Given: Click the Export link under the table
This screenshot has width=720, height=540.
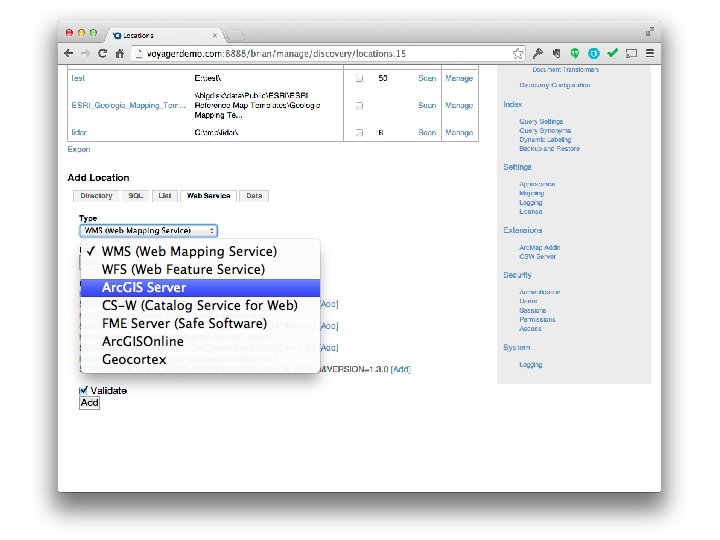Looking at the screenshot, I should [x=79, y=149].
